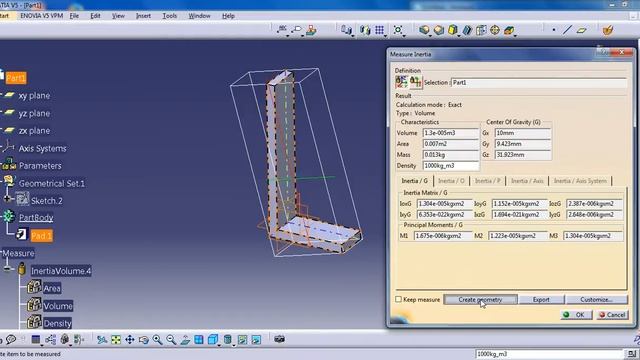Select the Rotate view tool
The width and height of the screenshot is (640, 360).
[x=144, y=340]
